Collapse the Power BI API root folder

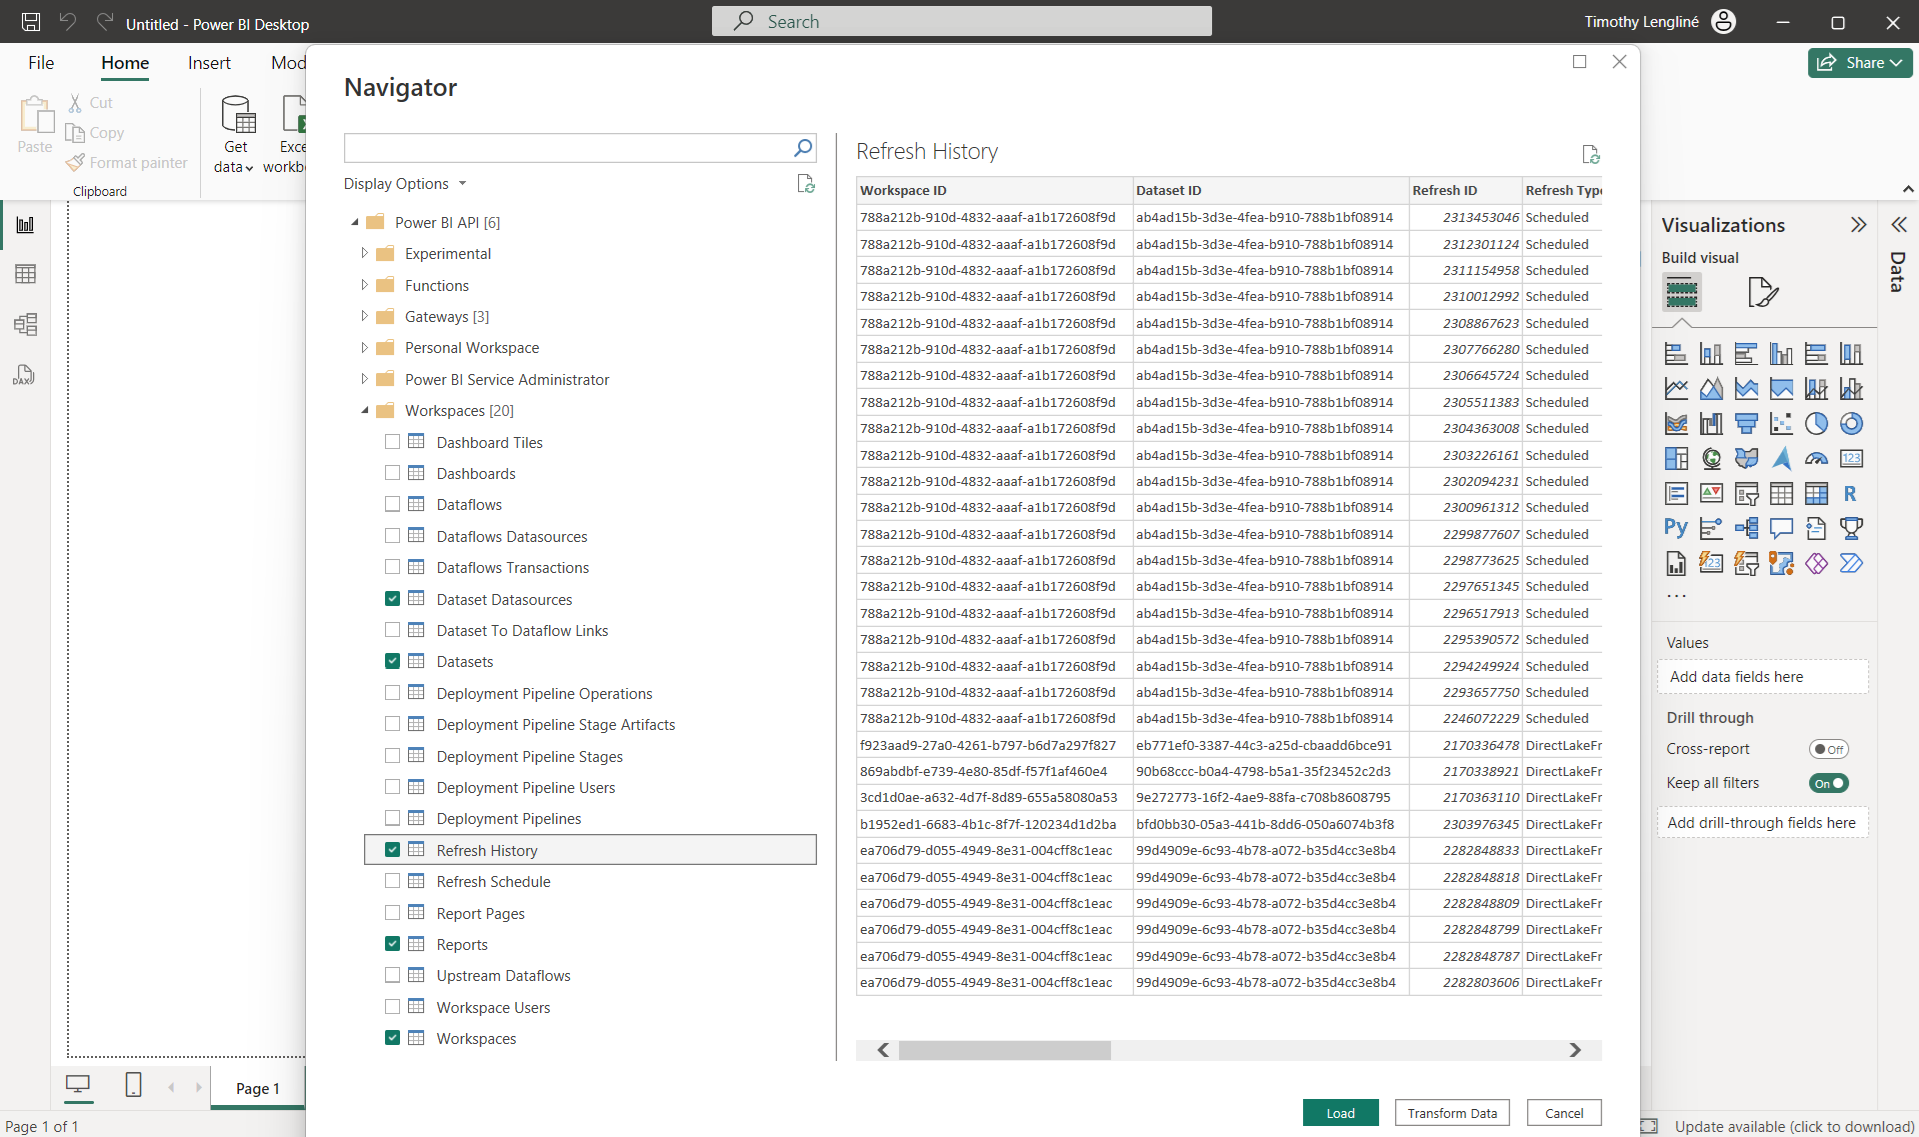[x=355, y=222]
